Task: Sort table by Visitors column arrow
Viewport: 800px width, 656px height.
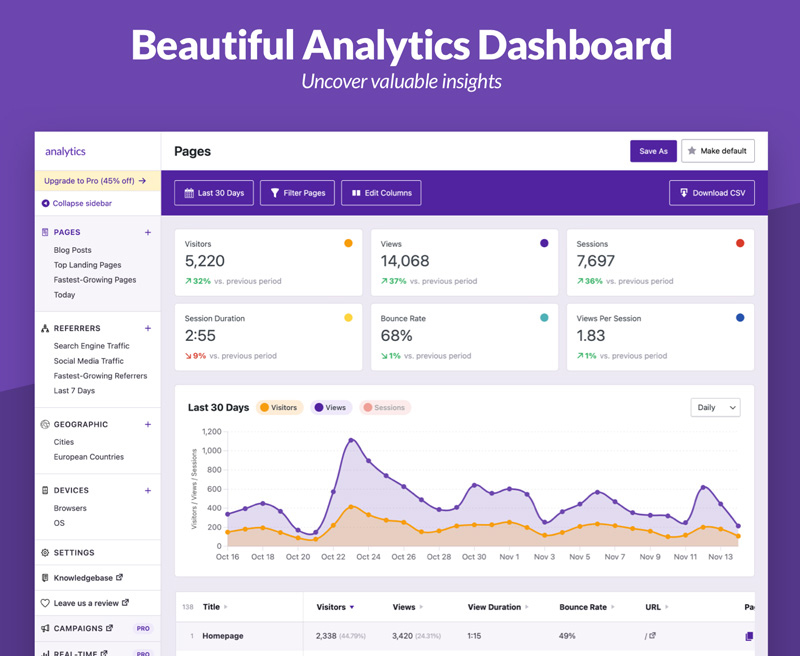Action: (352, 607)
